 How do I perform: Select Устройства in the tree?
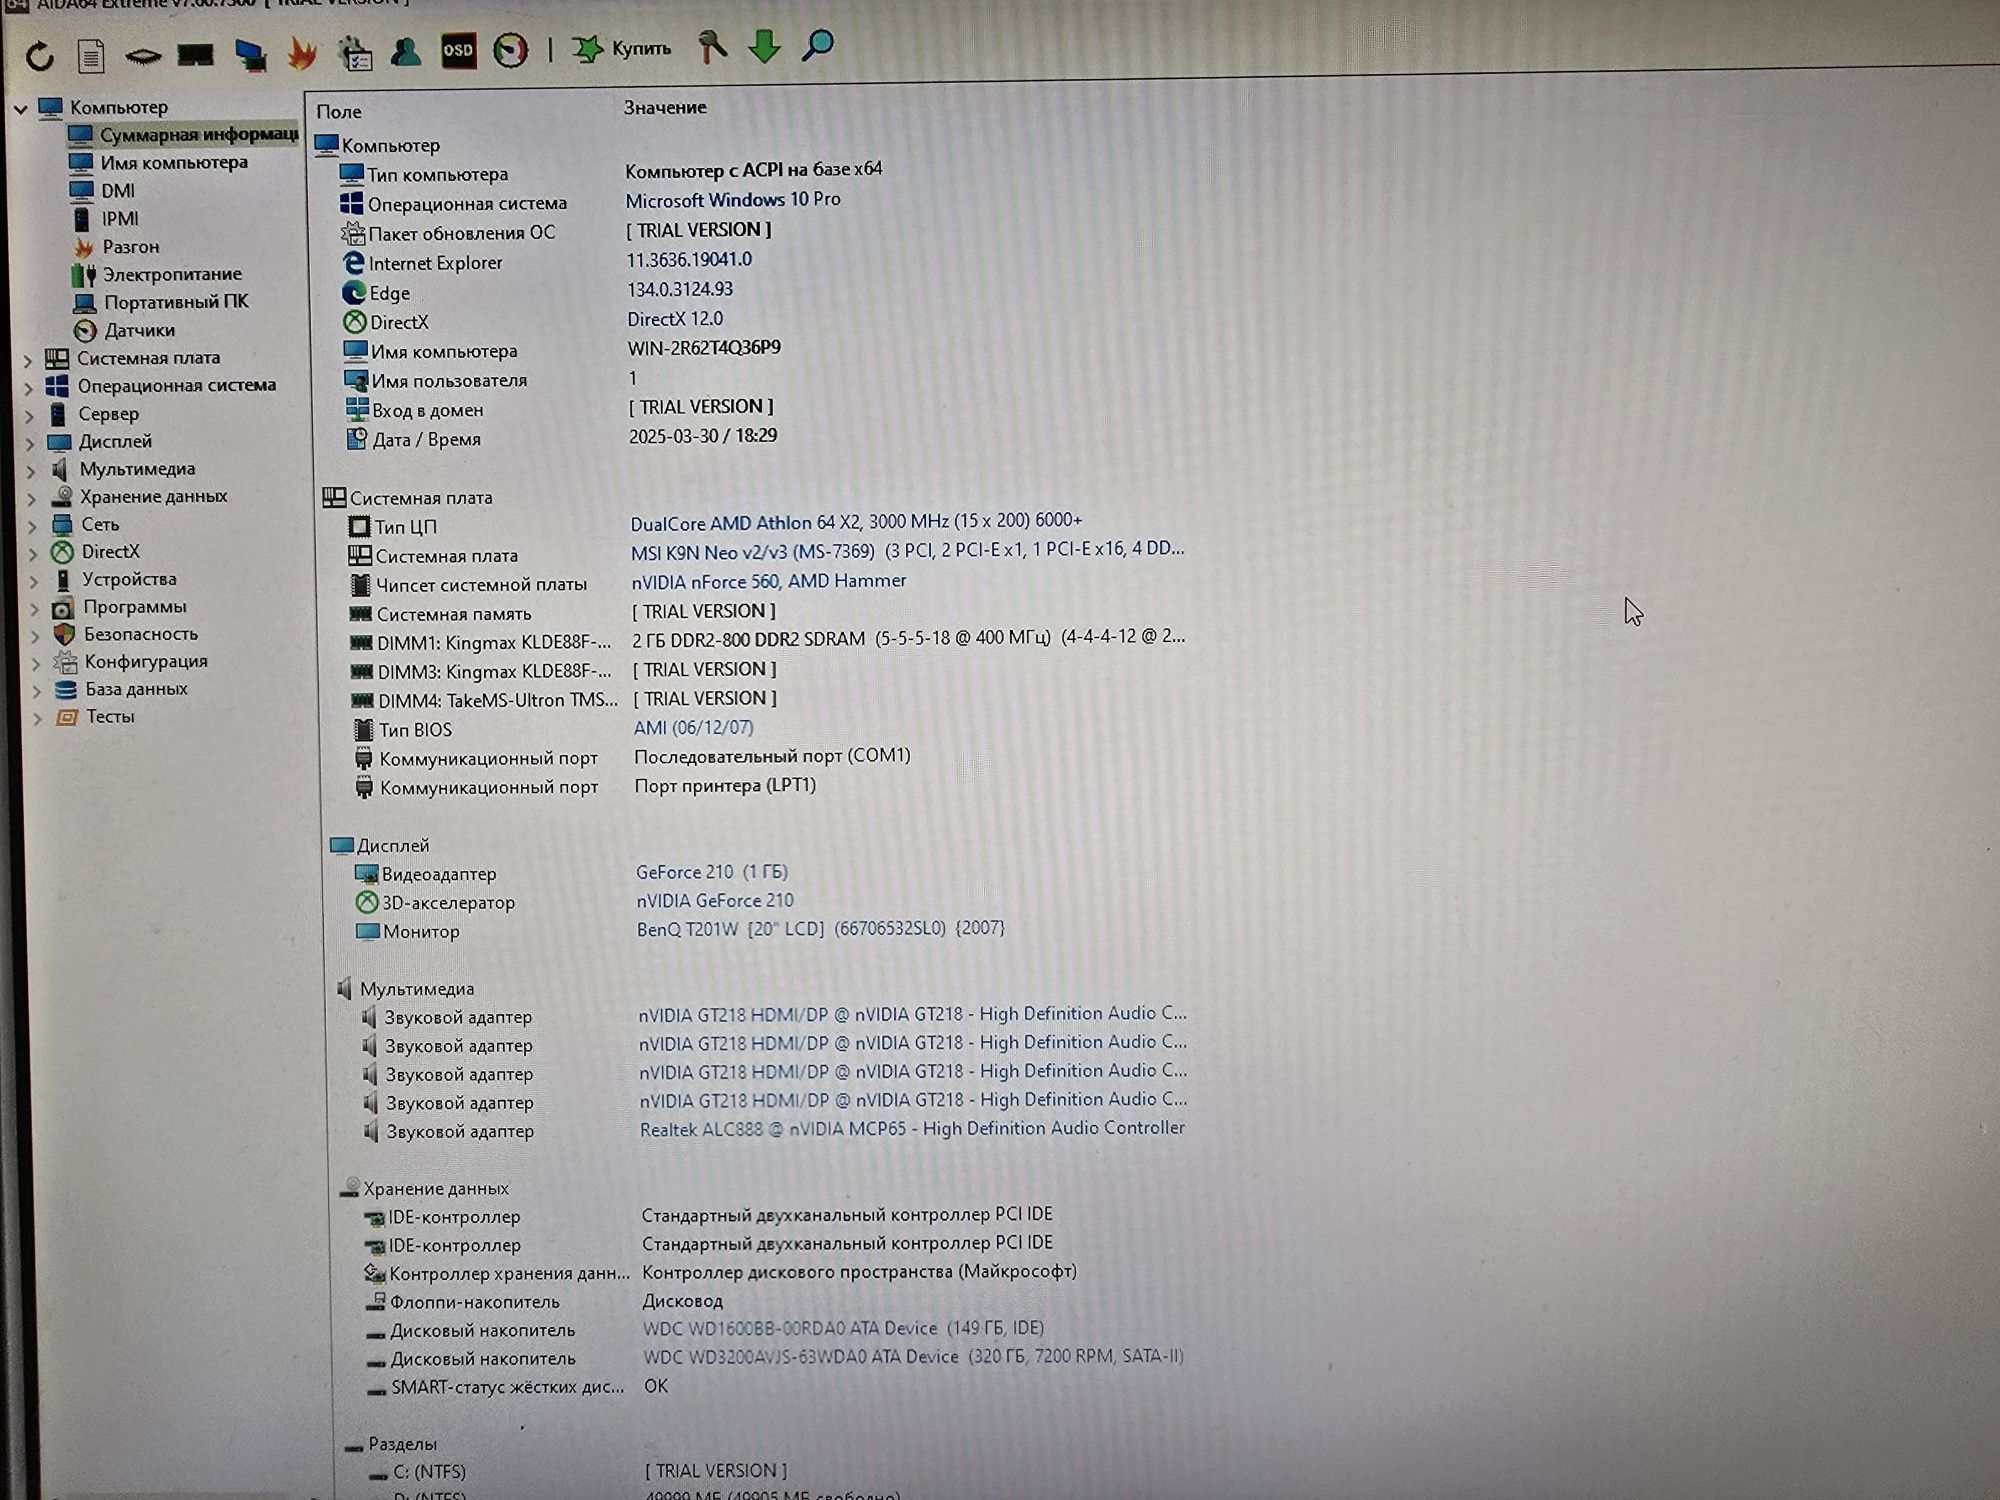[x=129, y=579]
